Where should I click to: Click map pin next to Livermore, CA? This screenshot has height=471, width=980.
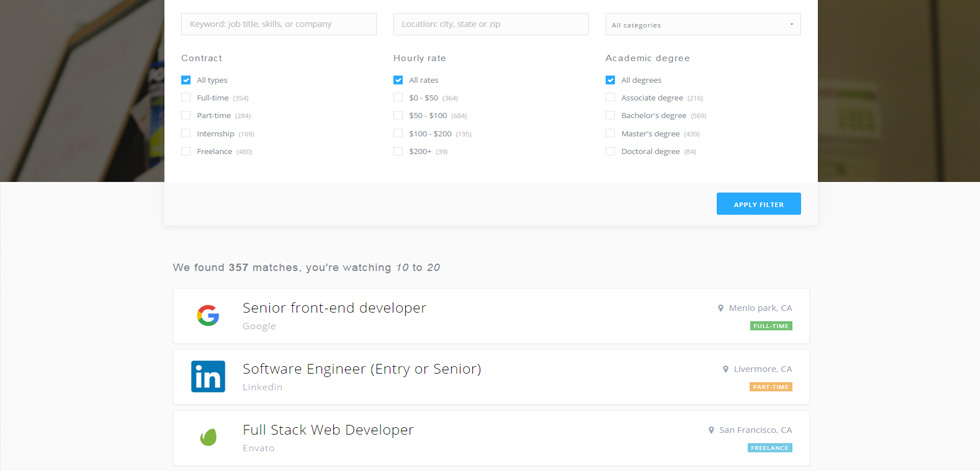coord(726,369)
